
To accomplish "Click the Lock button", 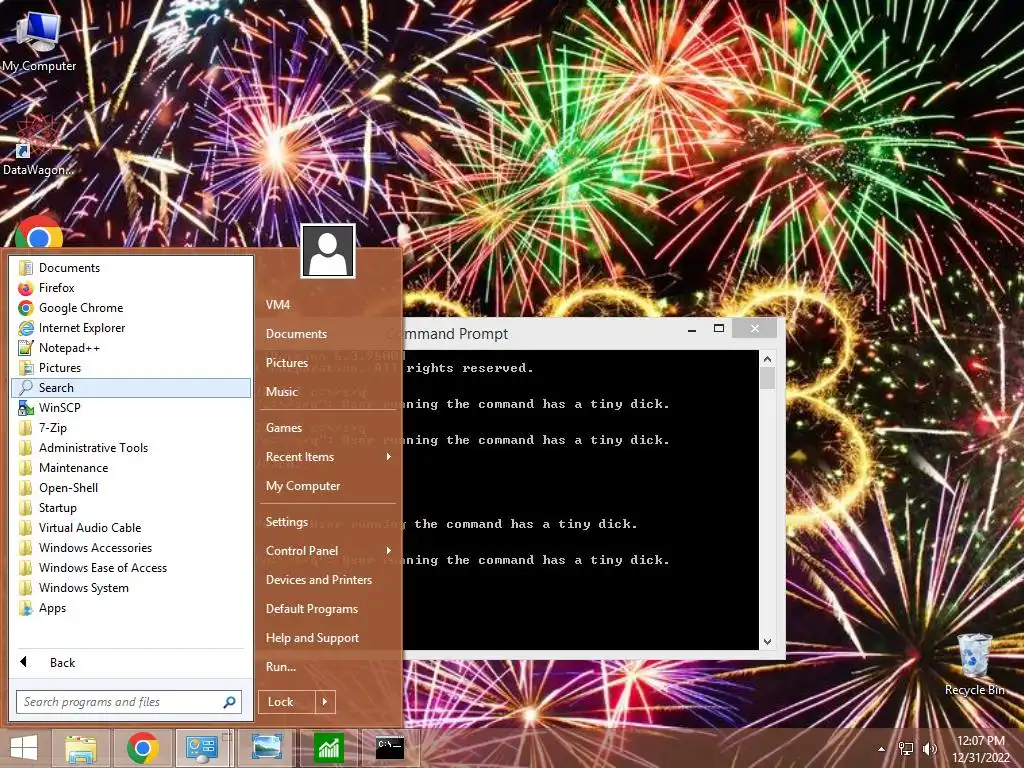I will pyautogui.click(x=287, y=702).
